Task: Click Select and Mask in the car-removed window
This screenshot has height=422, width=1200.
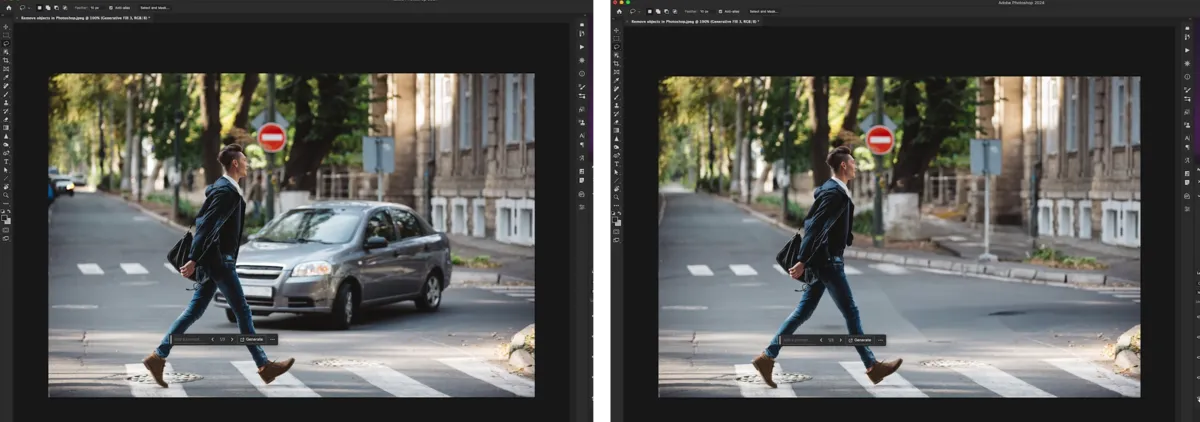Action: click(x=764, y=12)
